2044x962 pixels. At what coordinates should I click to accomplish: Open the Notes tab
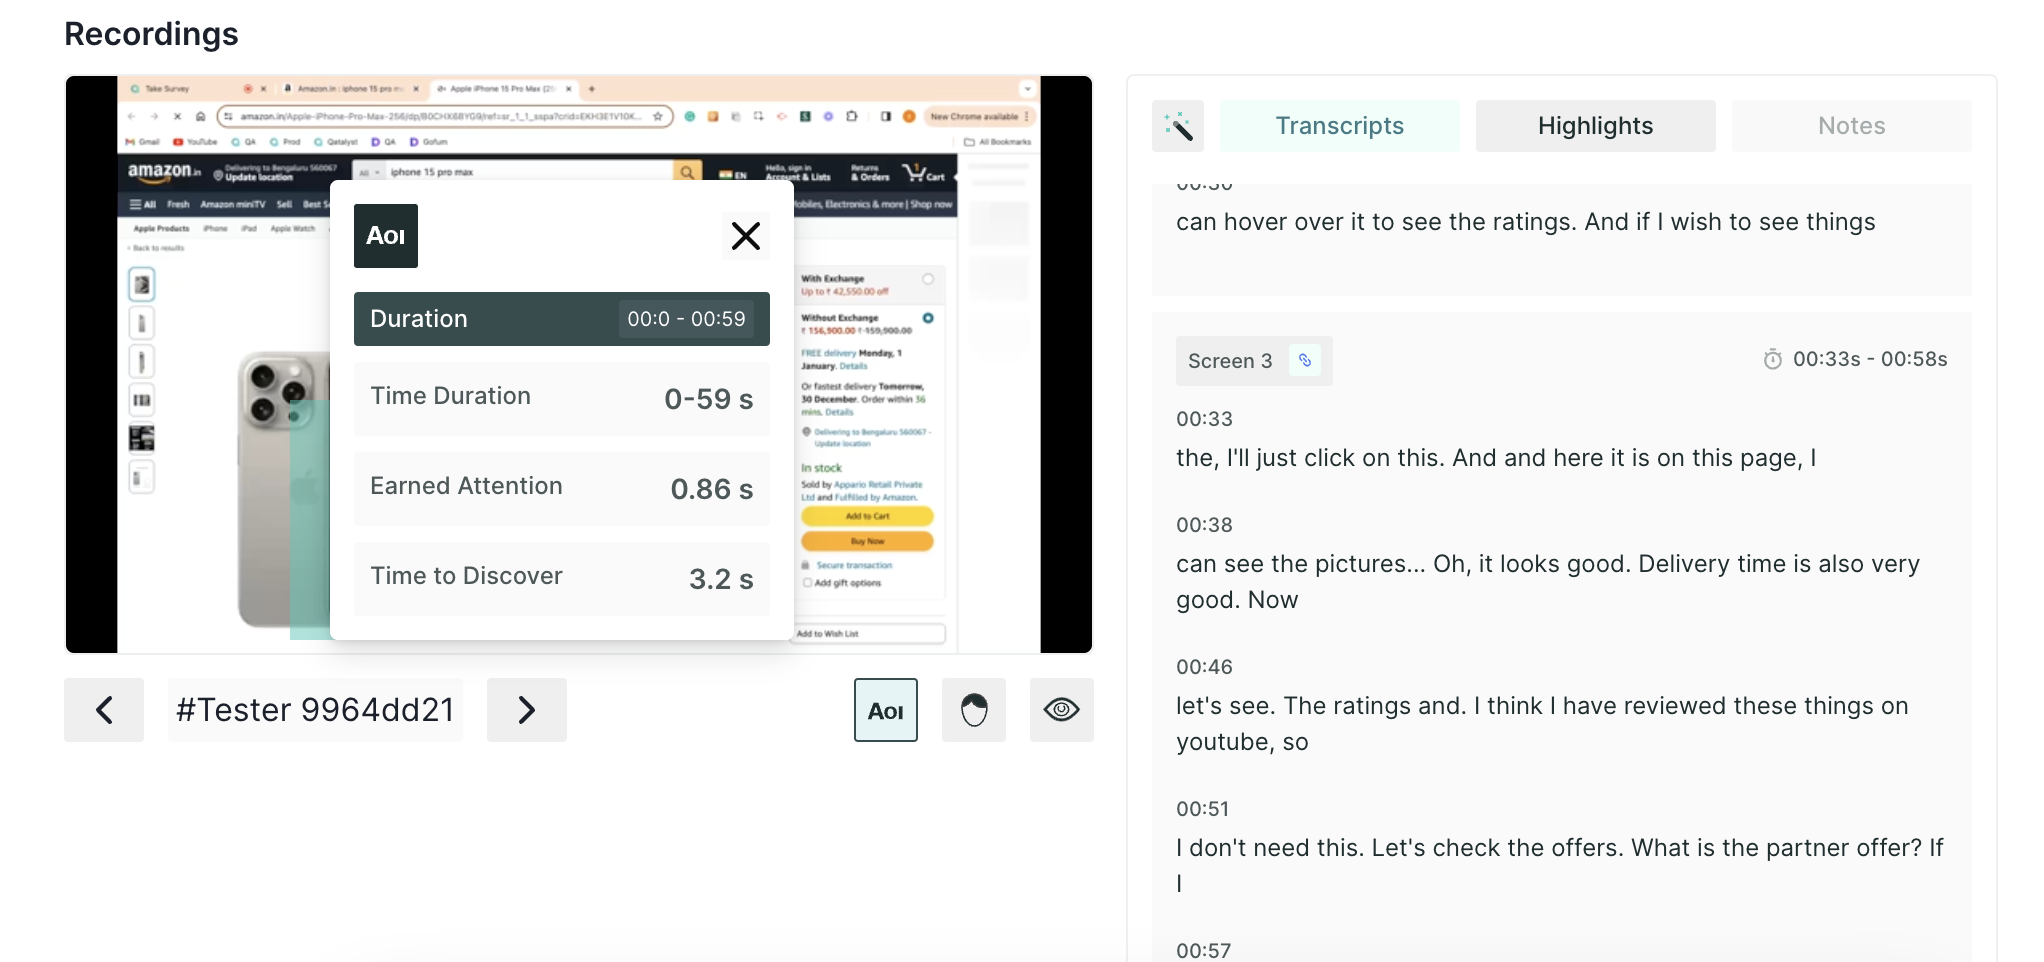click(1852, 126)
